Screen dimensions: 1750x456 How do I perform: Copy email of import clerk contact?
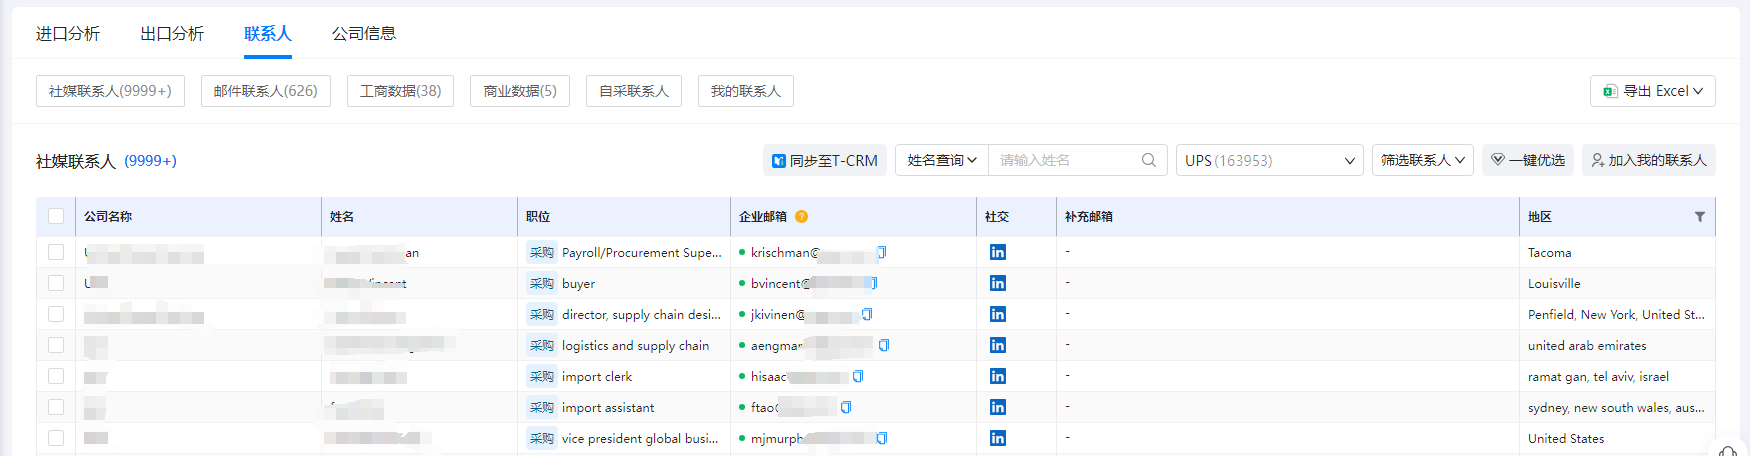pos(858,377)
